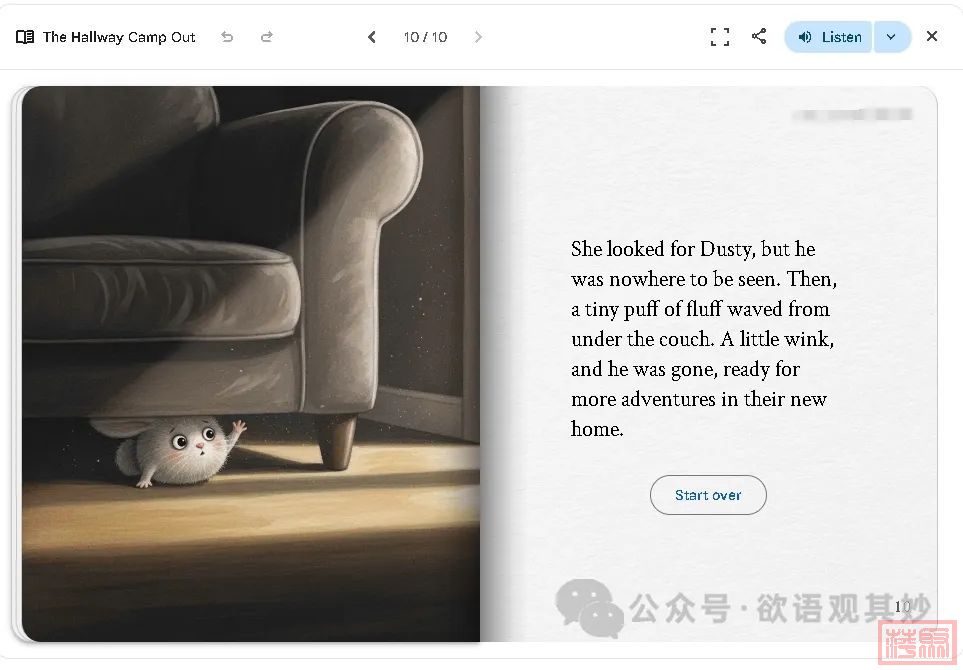Redo the last undone change

[267, 37]
